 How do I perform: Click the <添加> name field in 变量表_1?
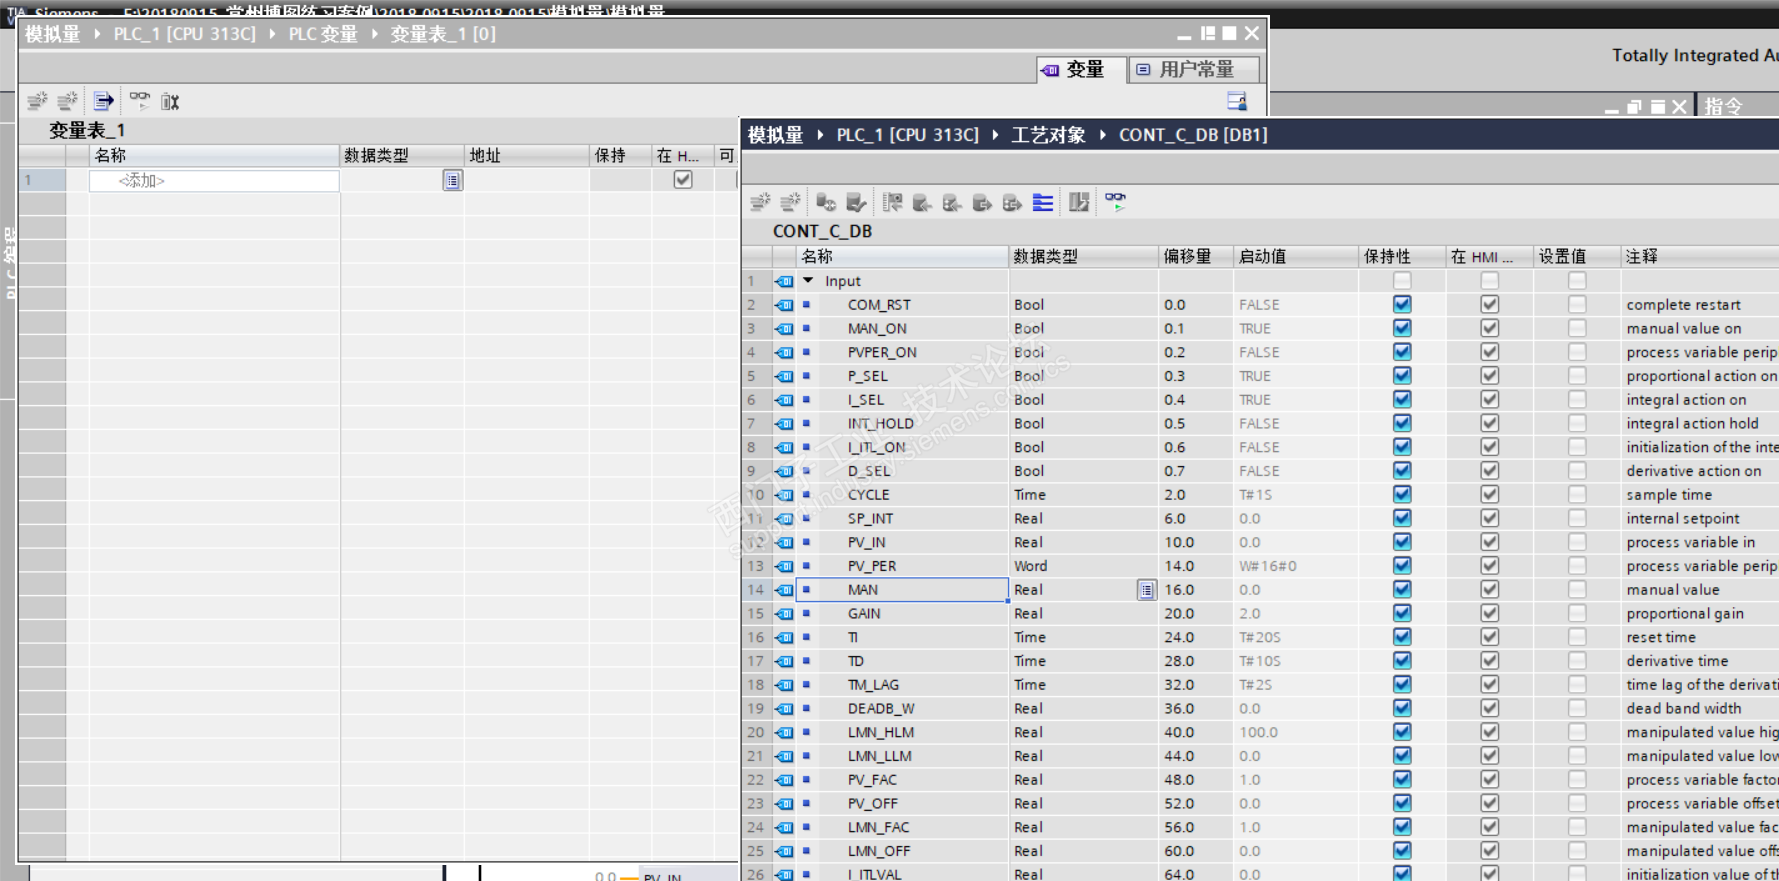click(214, 181)
